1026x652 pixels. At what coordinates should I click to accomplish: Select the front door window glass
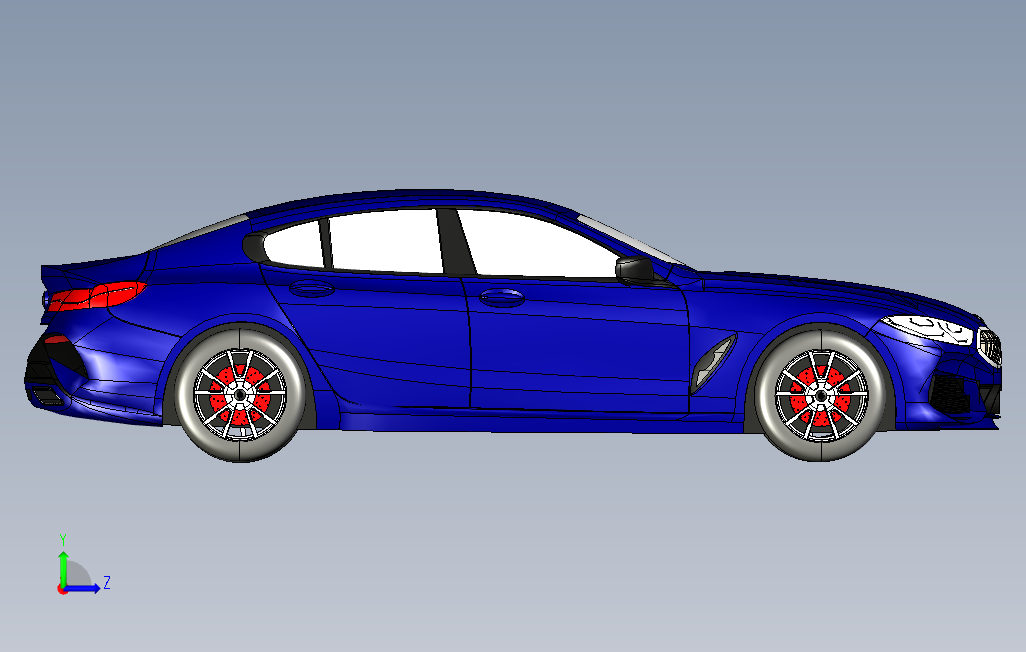click(x=537, y=245)
